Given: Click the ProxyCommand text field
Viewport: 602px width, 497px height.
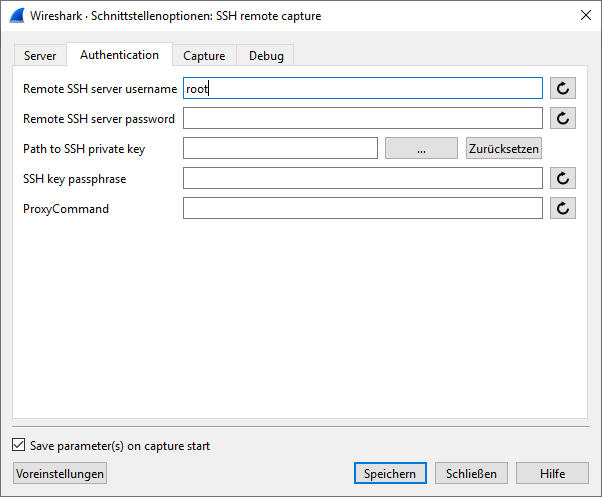Looking at the screenshot, I should point(362,209).
